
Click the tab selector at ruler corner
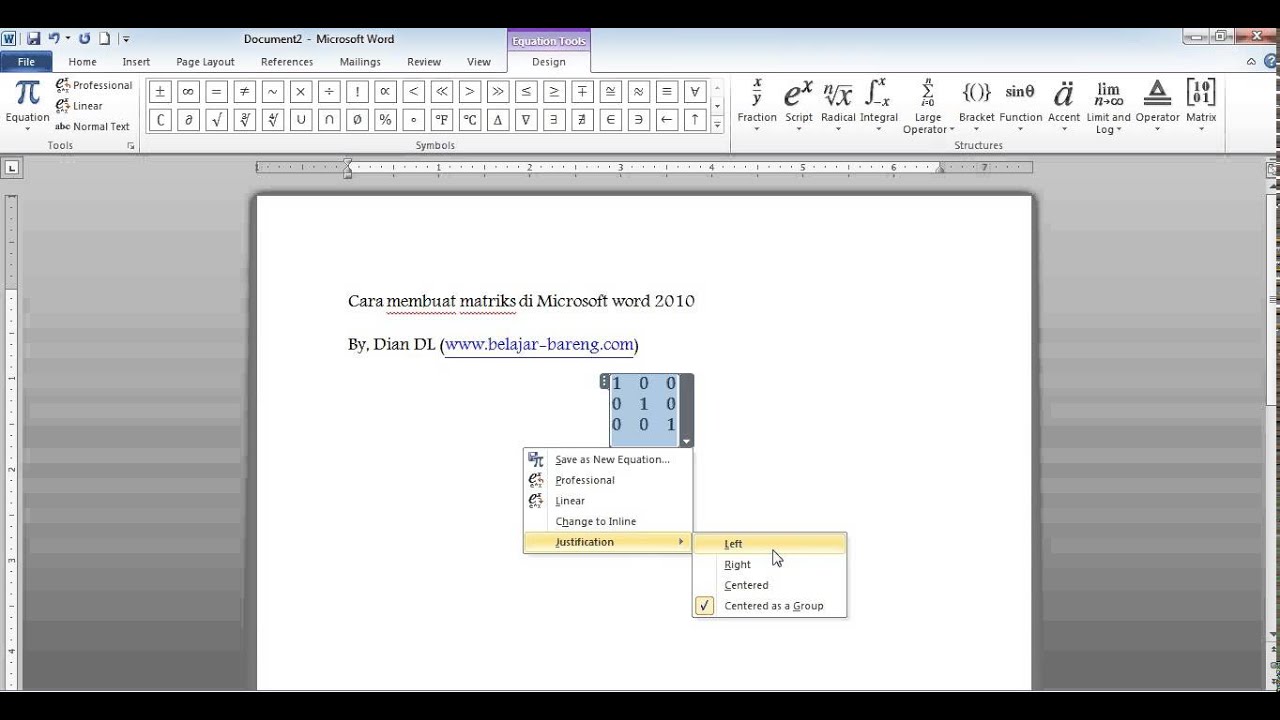tap(11, 168)
